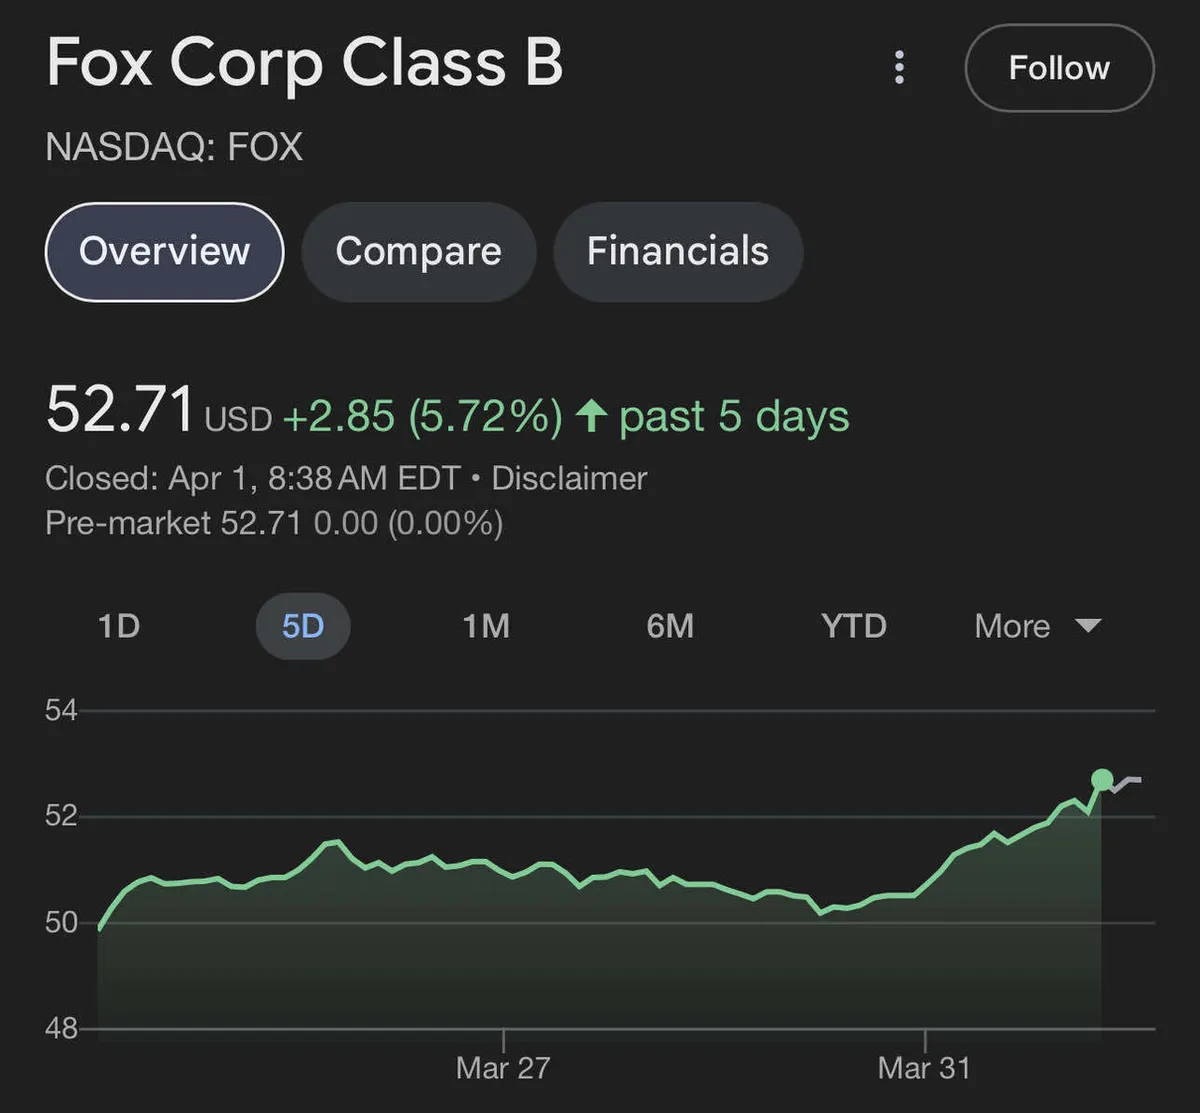Click the green current-price dot on chart
Viewport: 1200px width, 1113px height.
click(1102, 780)
